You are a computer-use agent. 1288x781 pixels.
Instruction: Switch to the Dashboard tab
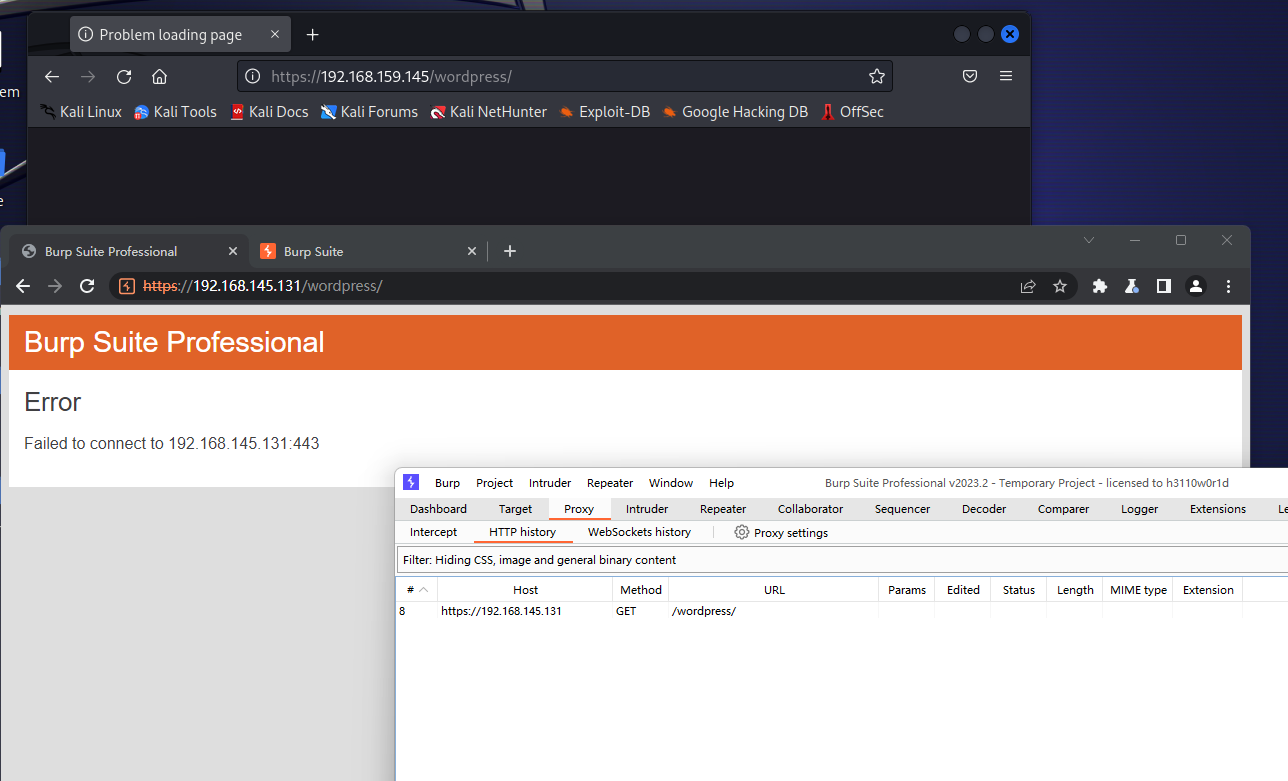tap(439, 509)
